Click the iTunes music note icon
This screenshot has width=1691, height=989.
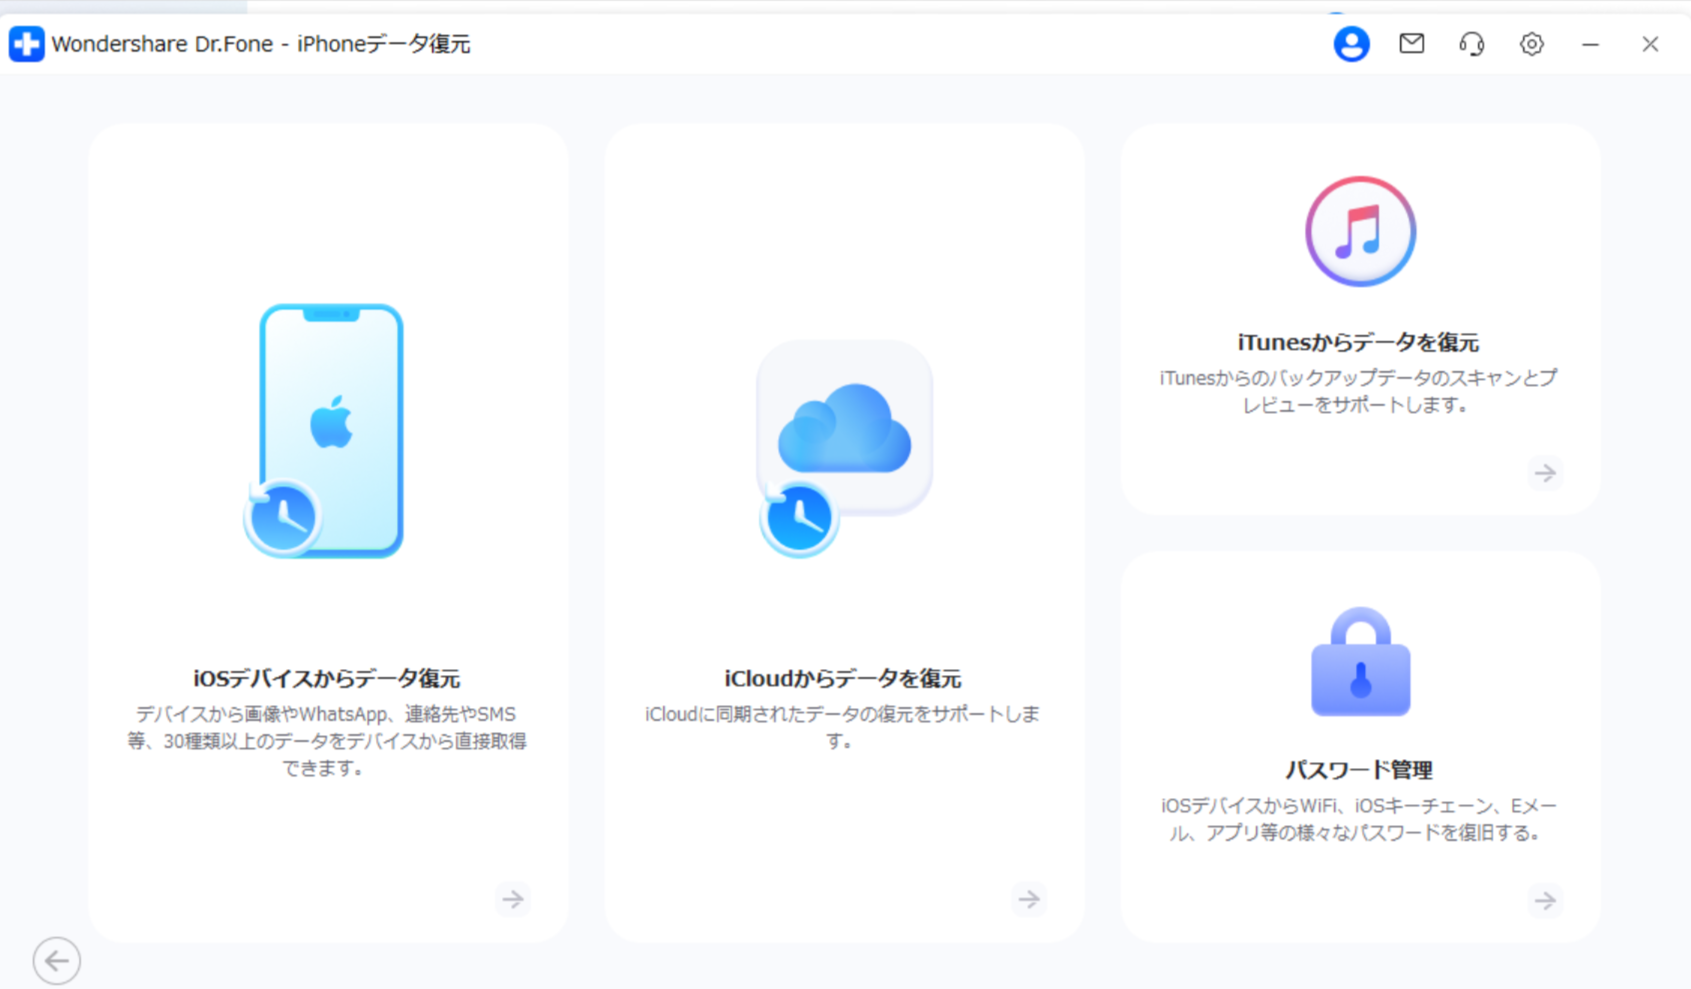(1360, 231)
